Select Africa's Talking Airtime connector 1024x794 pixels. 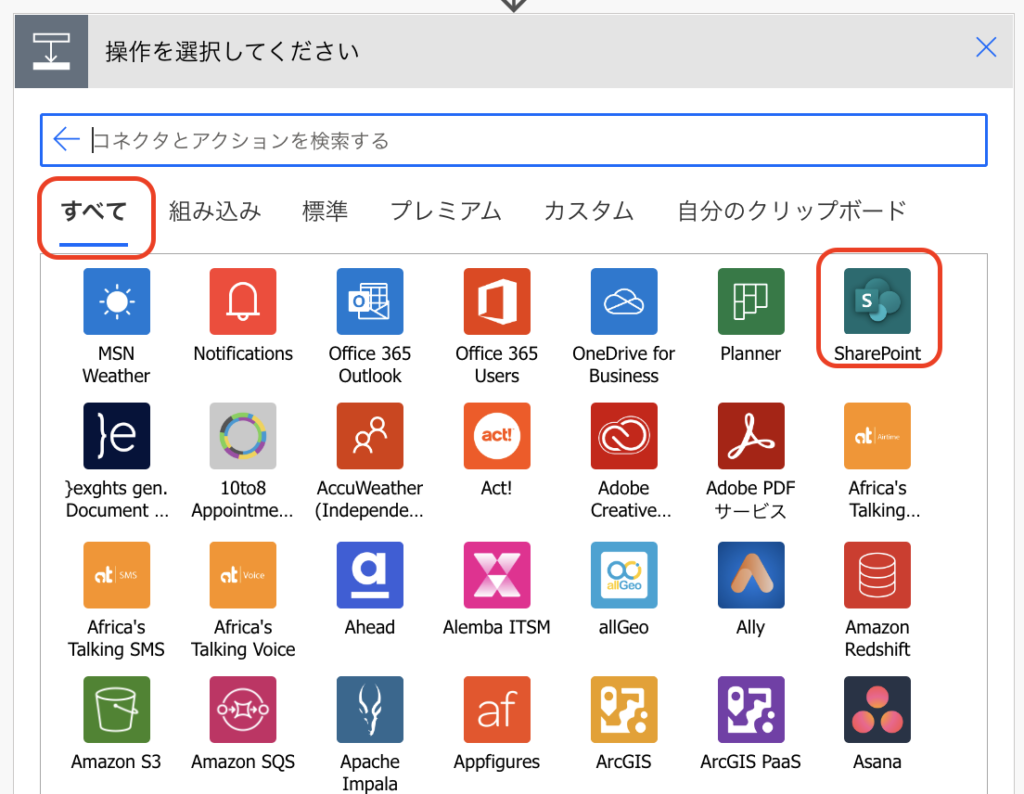point(877,436)
